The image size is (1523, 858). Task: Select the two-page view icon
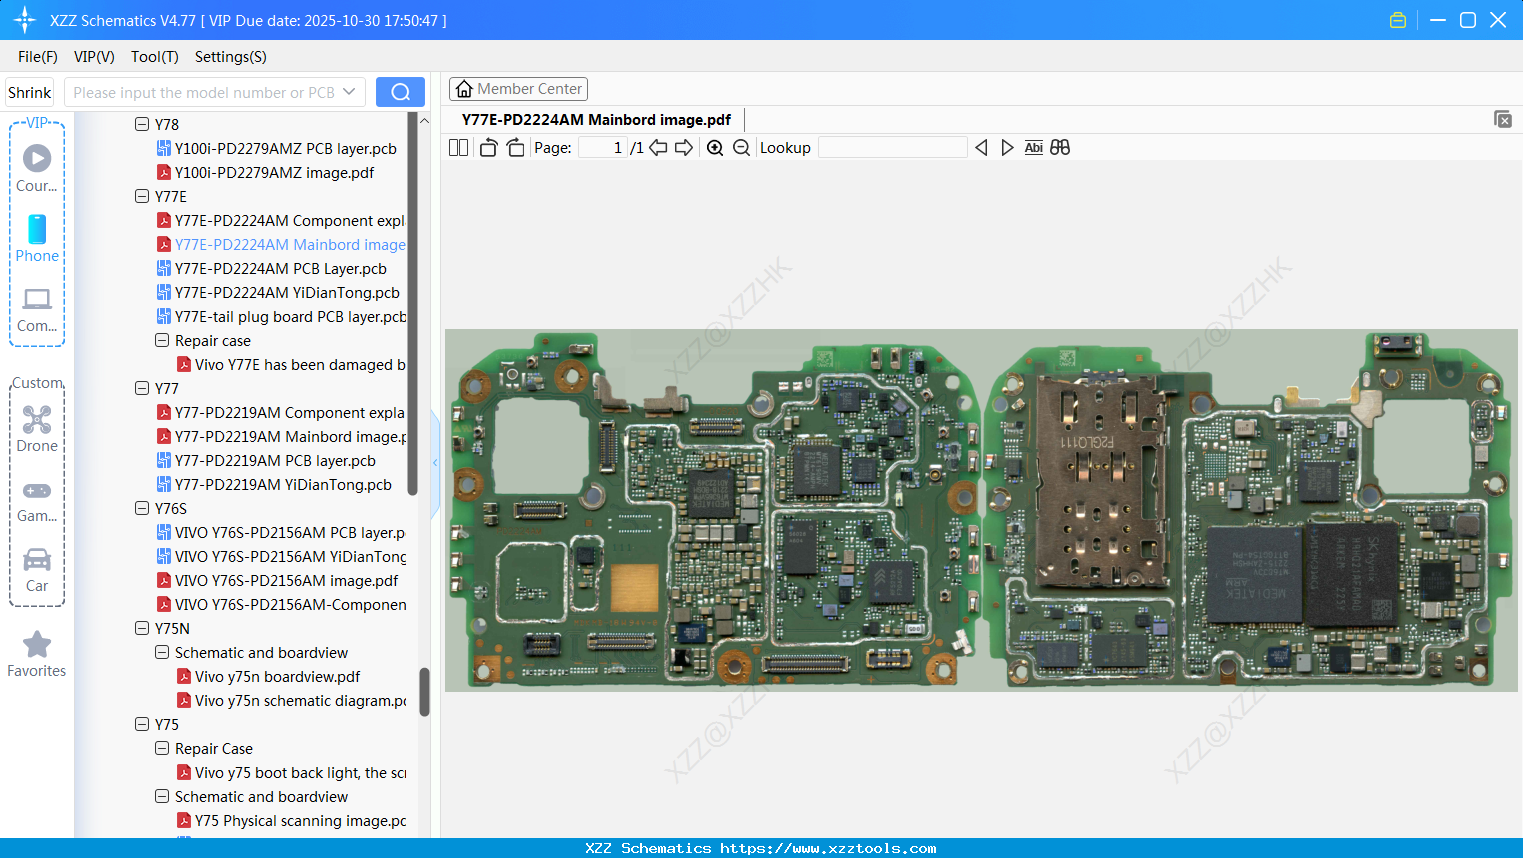(458, 147)
